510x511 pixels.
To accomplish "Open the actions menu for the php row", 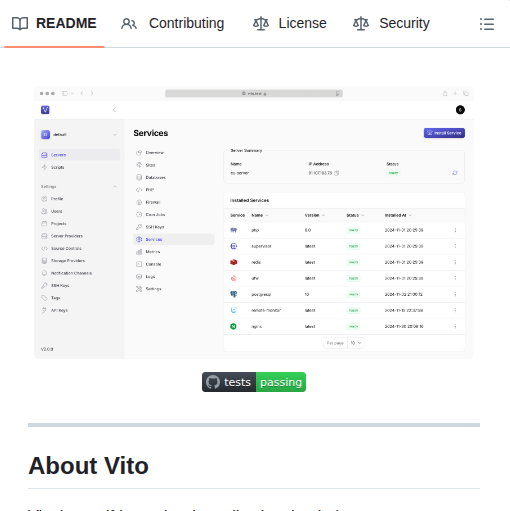I will 455,230.
